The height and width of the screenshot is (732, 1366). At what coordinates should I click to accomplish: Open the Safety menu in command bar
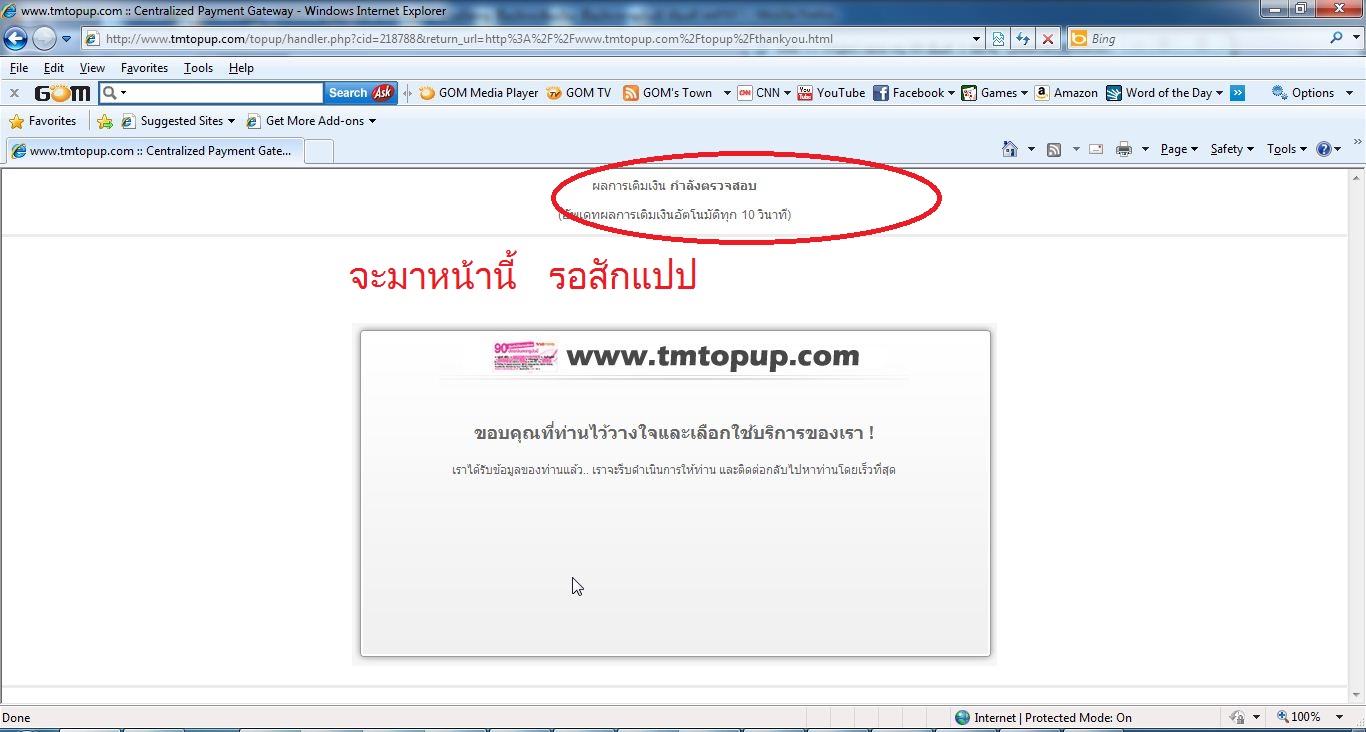(x=1232, y=149)
